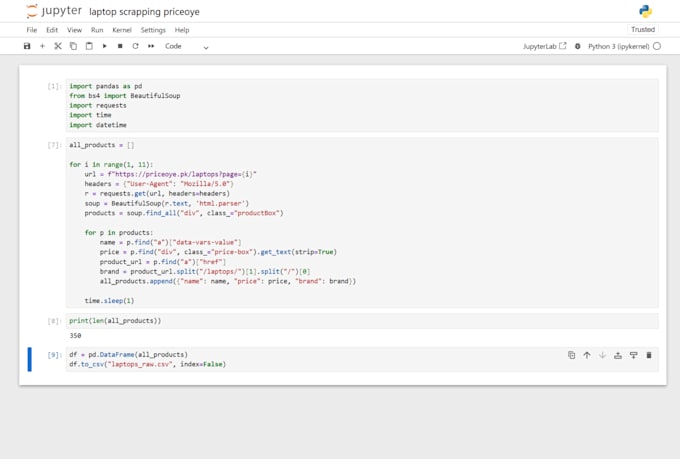Open the Edit menu
Image resolution: width=680 pixels, height=459 pixels.
pos(52,30)
